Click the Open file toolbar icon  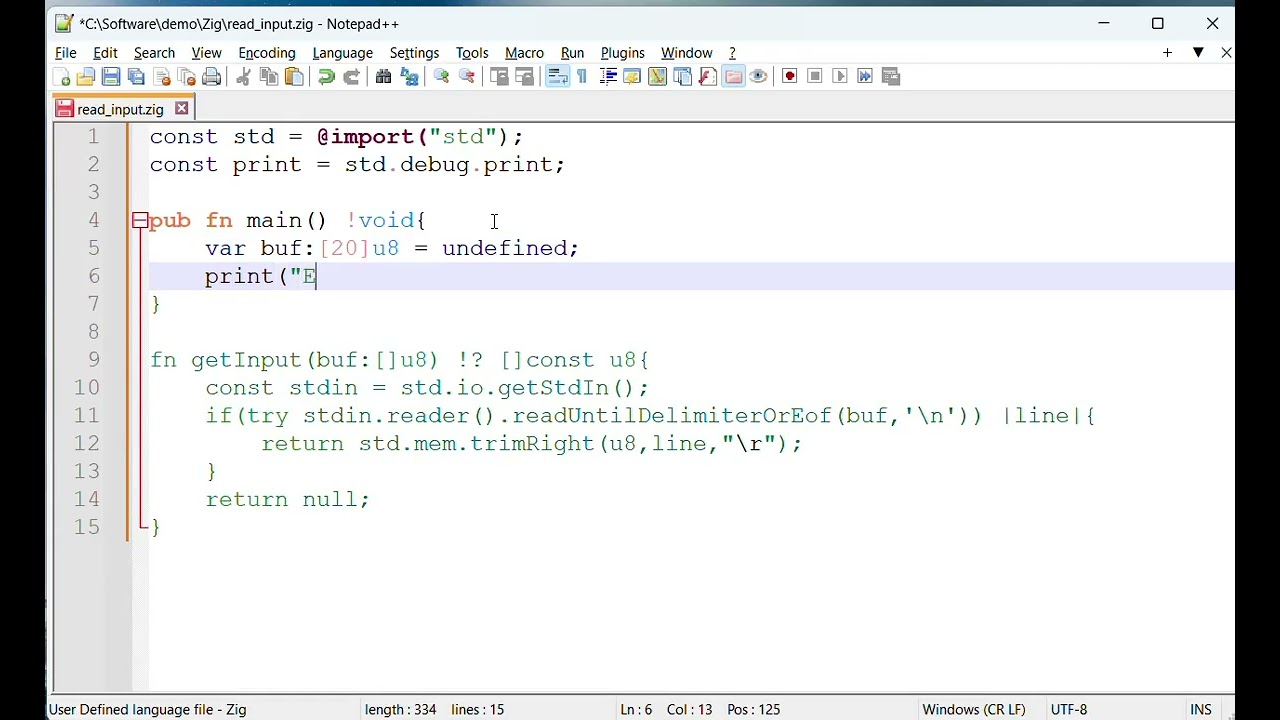tap(86, 77)
